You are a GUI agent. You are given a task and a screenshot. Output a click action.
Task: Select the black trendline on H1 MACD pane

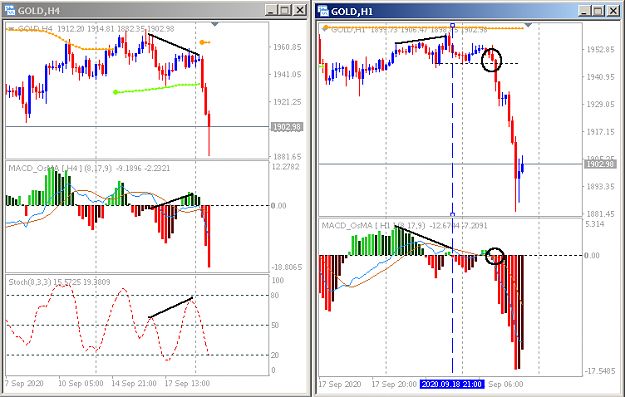[x=425, y=238]
